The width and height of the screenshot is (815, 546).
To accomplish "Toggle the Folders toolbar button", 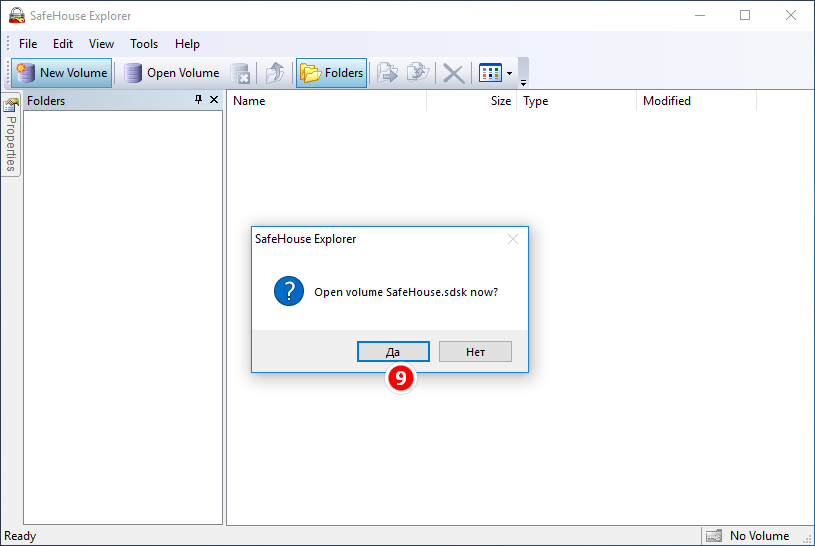I will [332, 73].
